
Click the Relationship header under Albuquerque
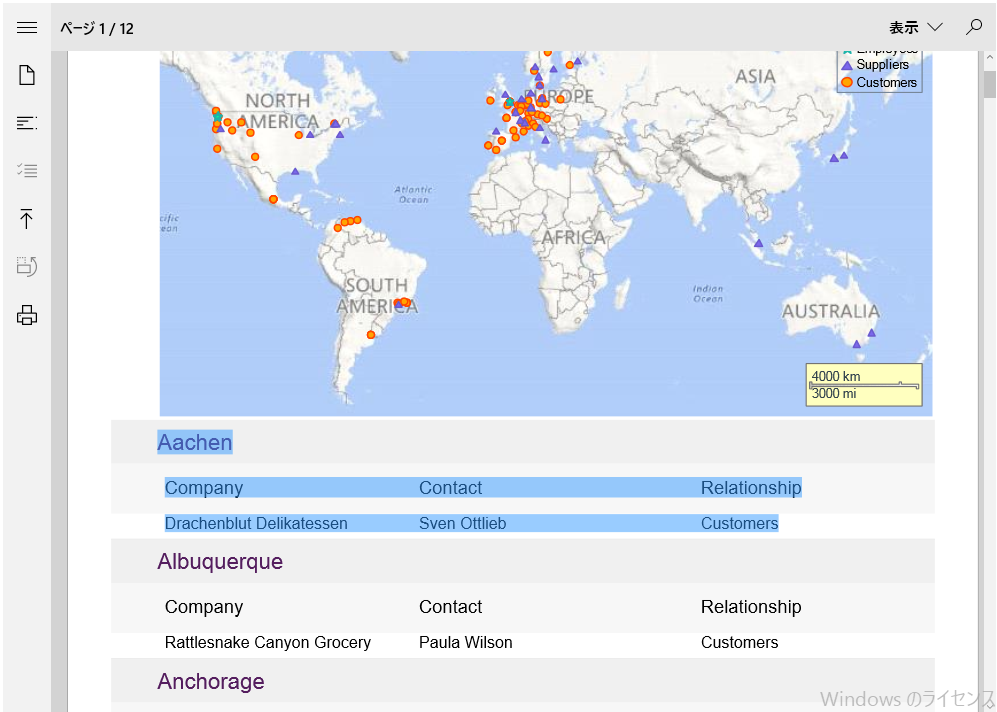[751, 606]
